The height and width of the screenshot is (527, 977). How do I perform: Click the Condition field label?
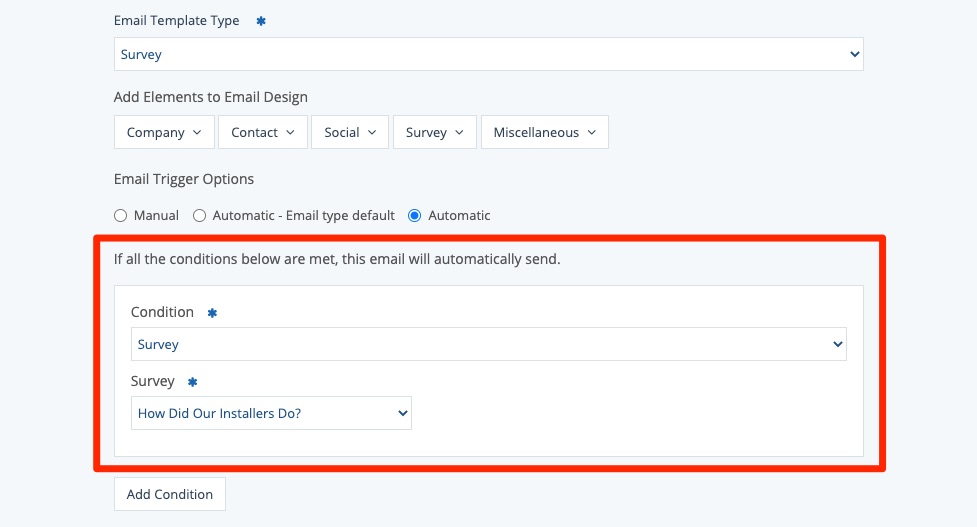162,312
